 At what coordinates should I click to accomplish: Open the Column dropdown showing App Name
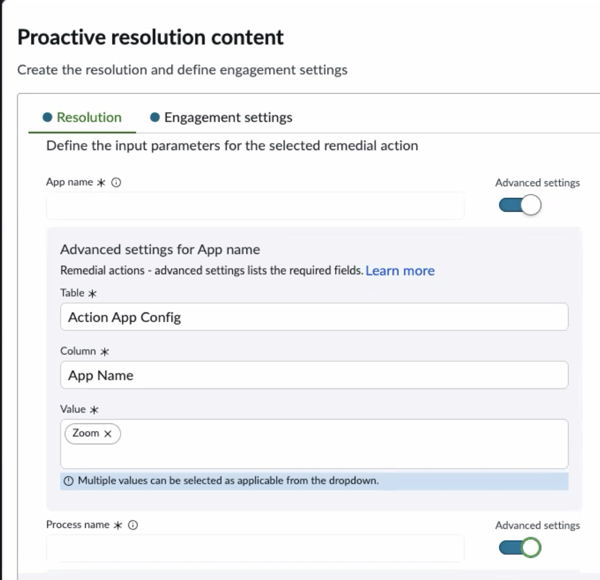314,375
